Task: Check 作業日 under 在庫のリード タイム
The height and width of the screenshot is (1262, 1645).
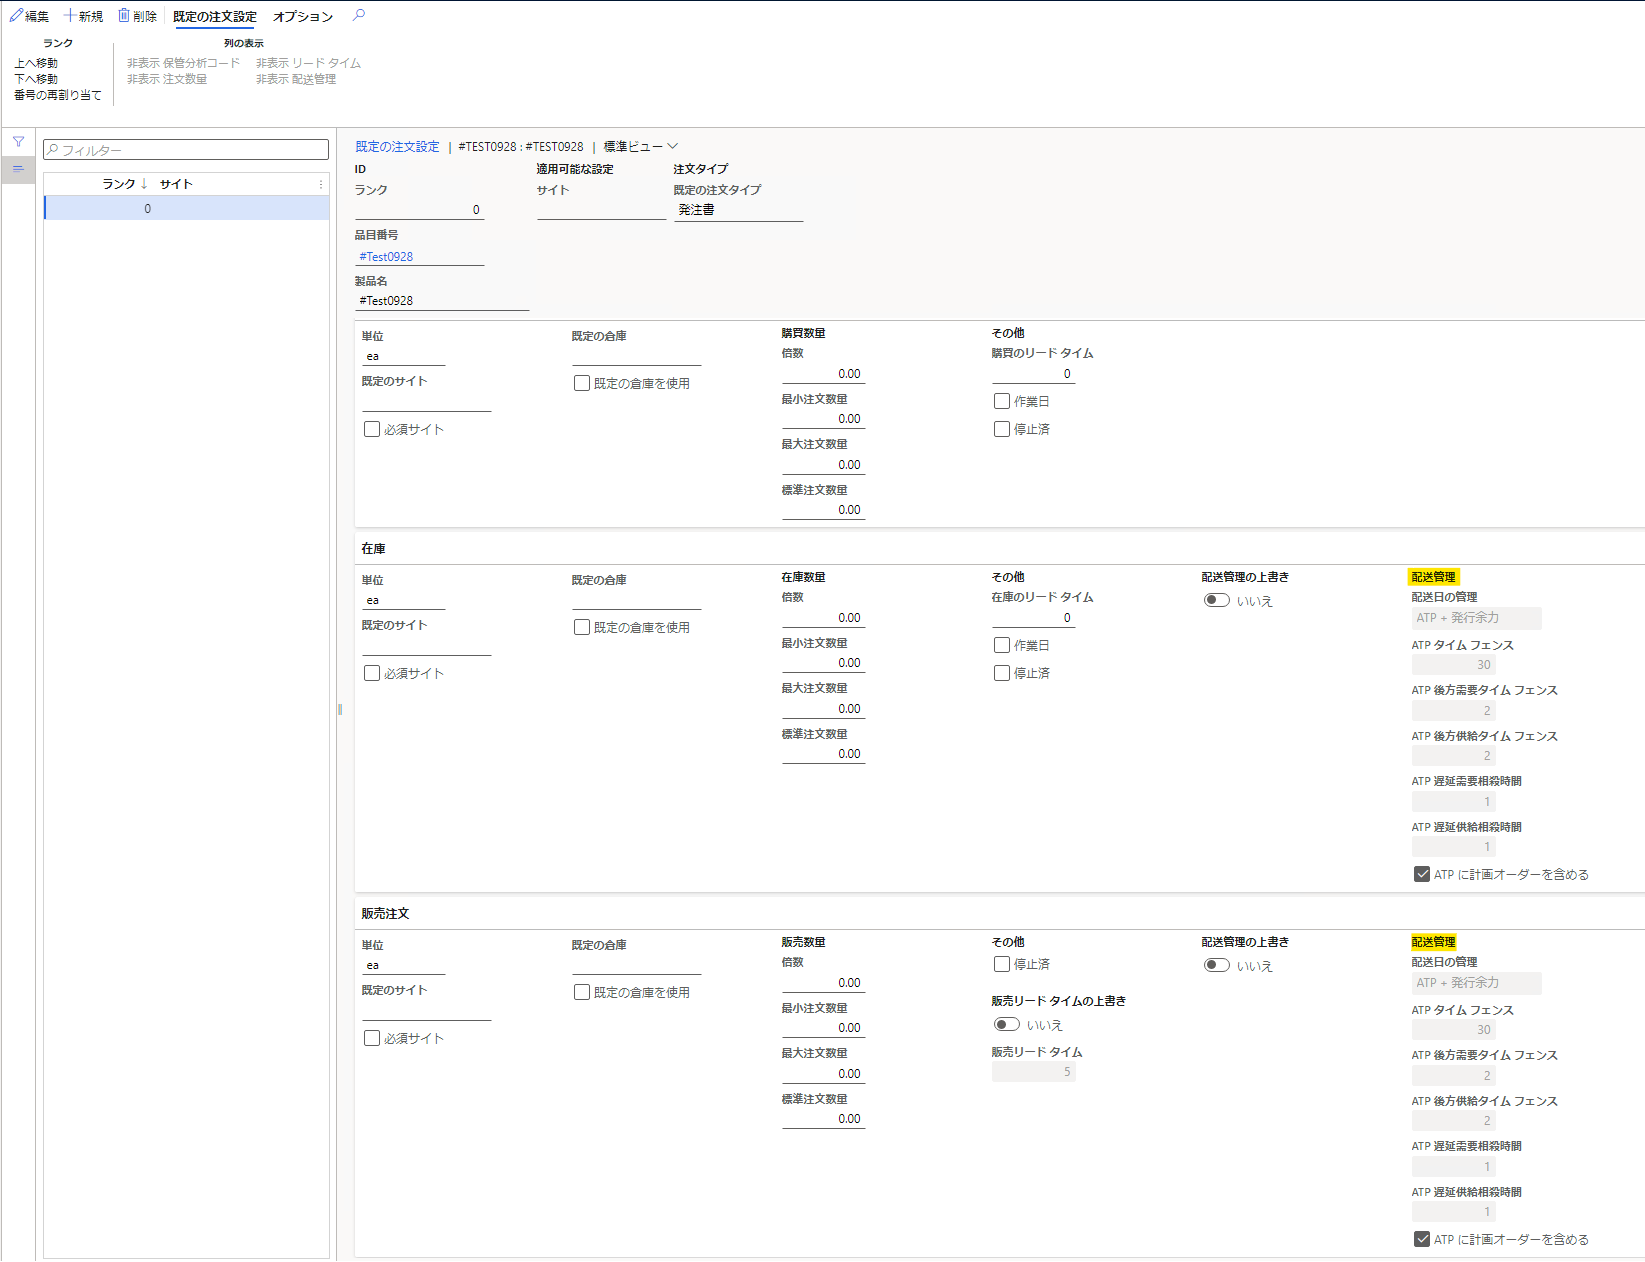Action: (1002, 645)
